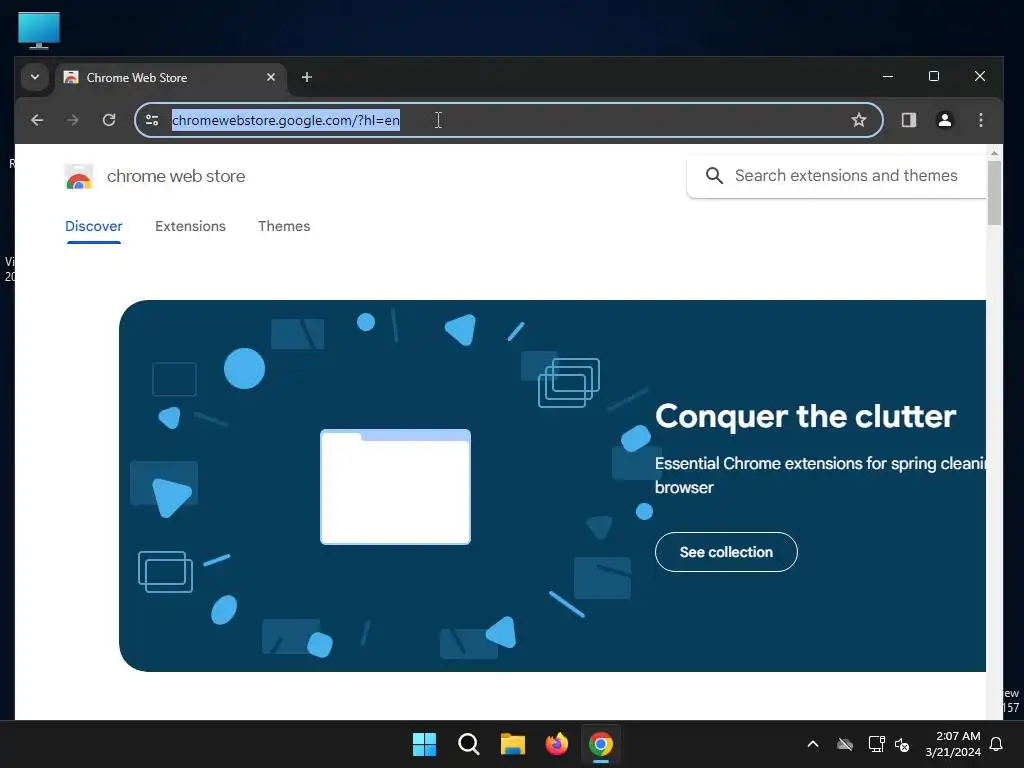Minimize the Chrome window

(x=888, y=76)
